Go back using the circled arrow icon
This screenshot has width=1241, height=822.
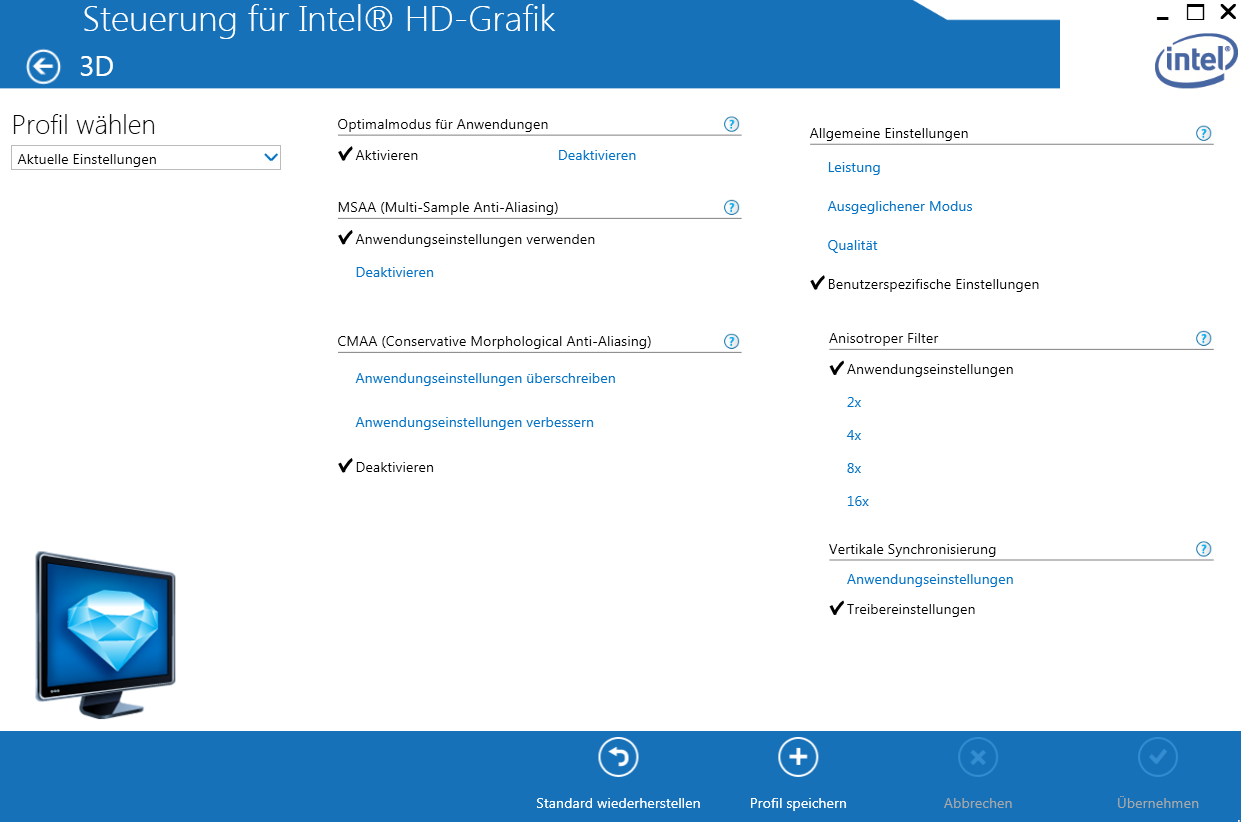pos(43,67)
